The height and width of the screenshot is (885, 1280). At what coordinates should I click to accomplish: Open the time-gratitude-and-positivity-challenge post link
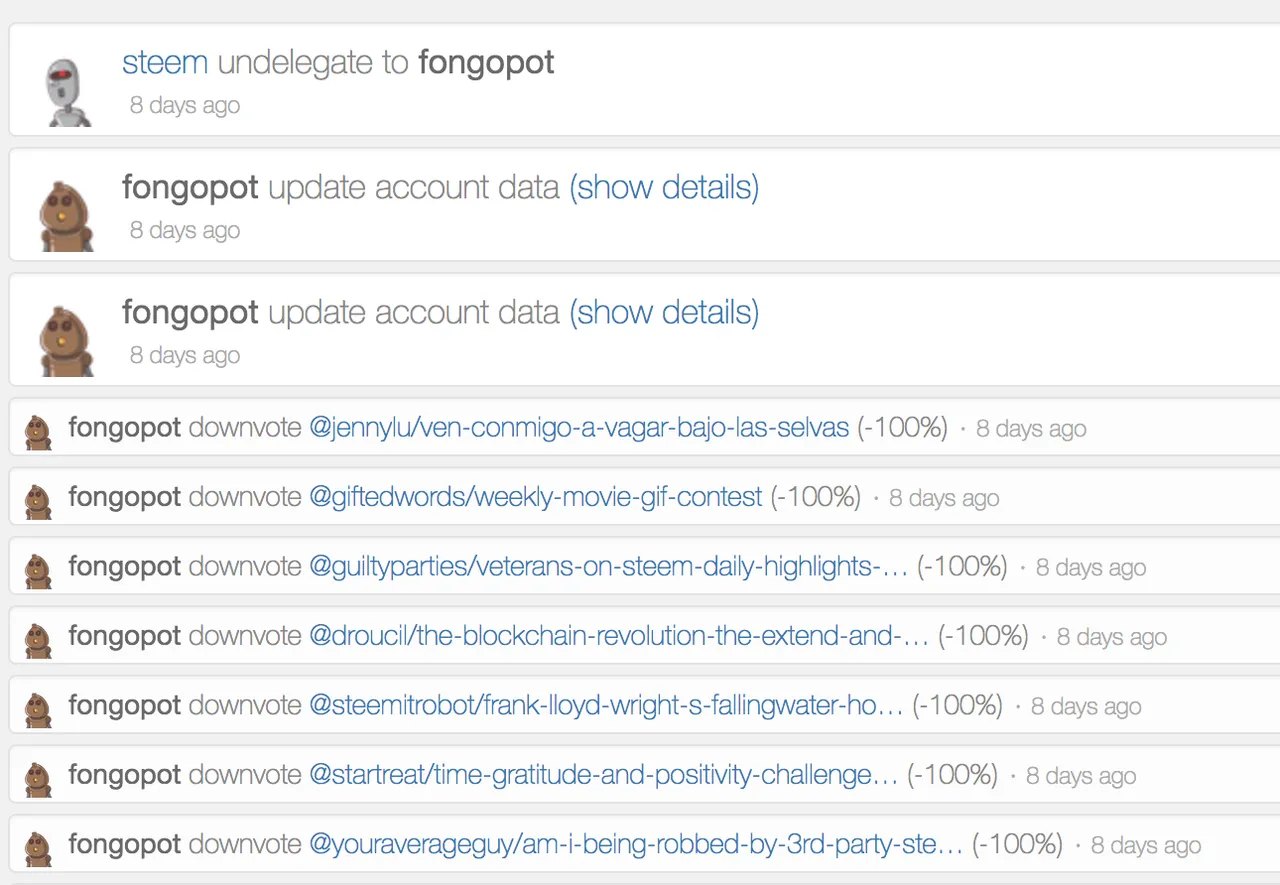tap(603, 775)
